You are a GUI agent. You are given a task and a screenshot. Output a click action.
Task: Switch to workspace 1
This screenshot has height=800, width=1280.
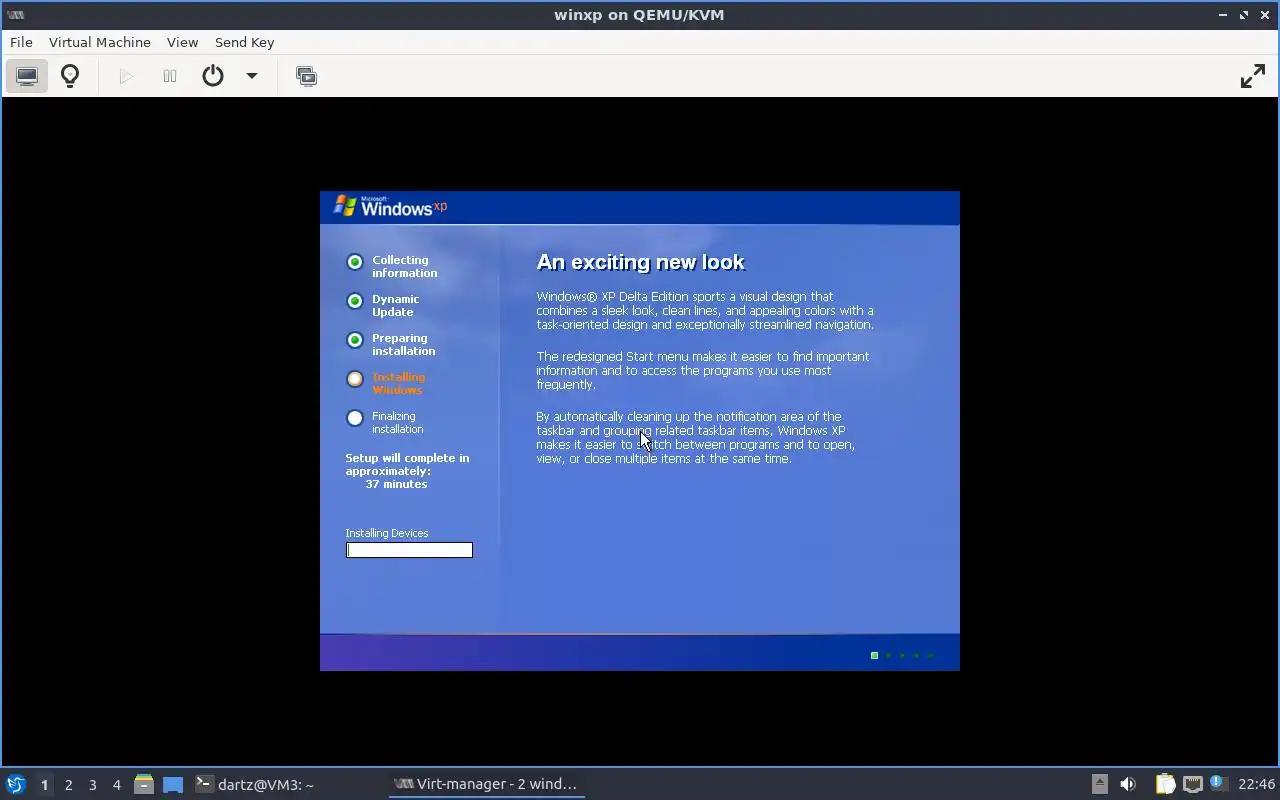44,784
